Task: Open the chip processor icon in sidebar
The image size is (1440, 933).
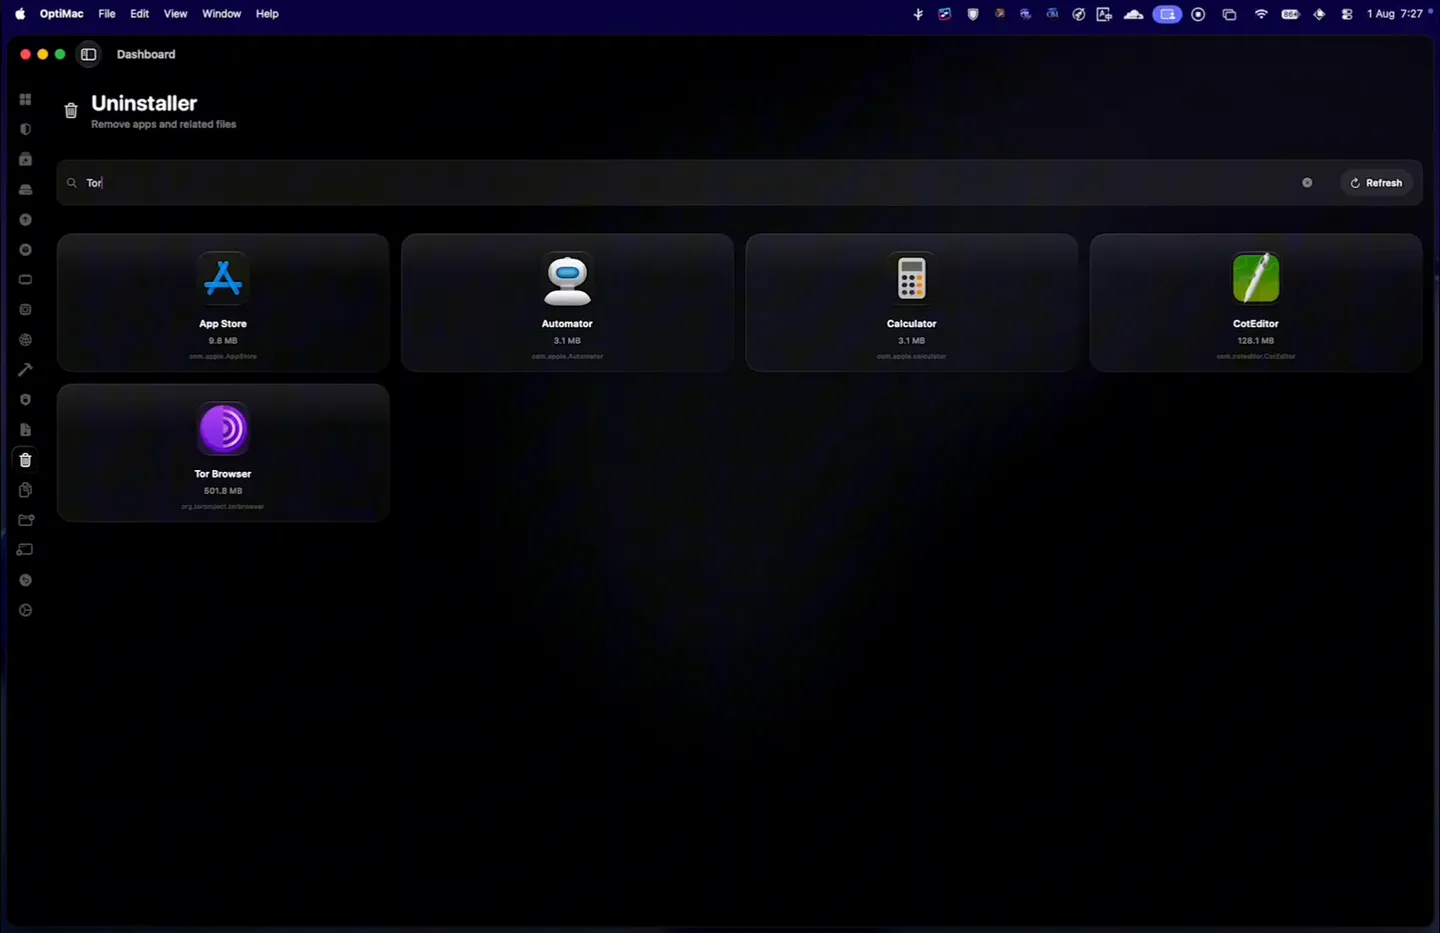Action: (25, 310)
